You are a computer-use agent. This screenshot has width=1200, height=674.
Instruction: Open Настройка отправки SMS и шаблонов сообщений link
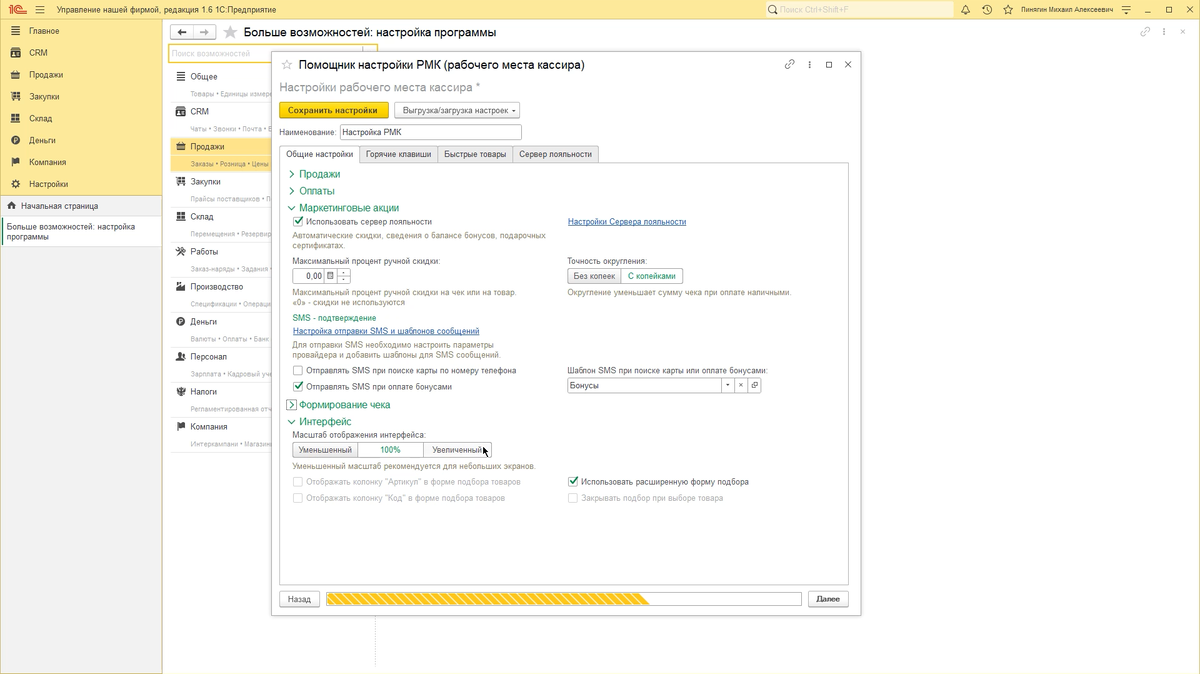(386, 331)
